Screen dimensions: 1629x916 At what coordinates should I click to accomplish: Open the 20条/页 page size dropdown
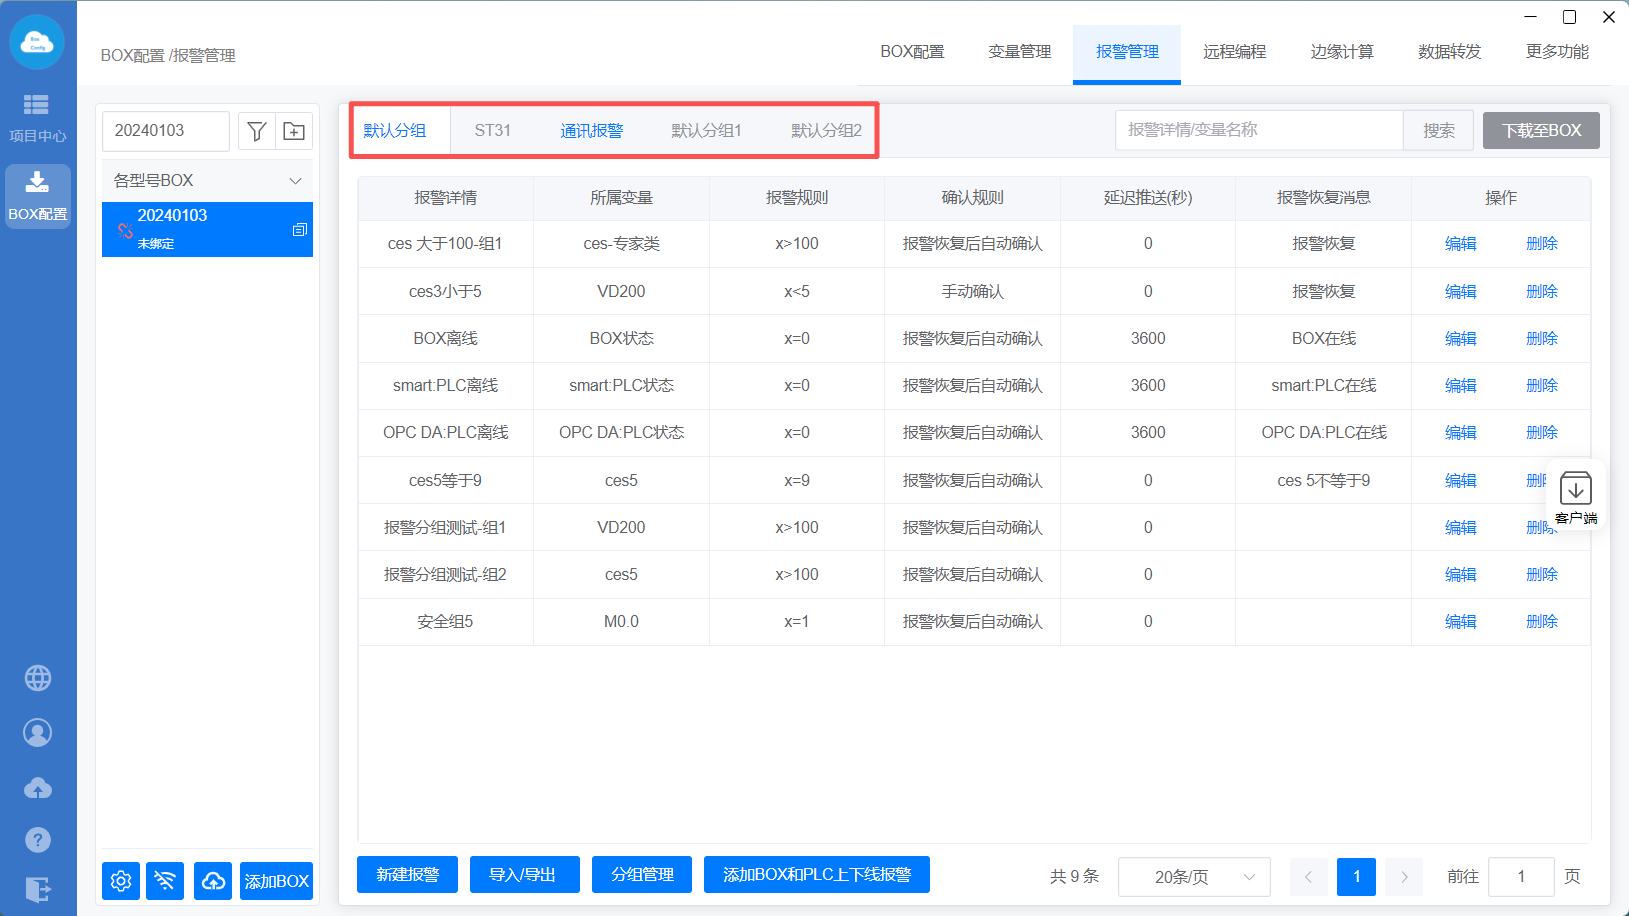click(x=1194, y=877)
